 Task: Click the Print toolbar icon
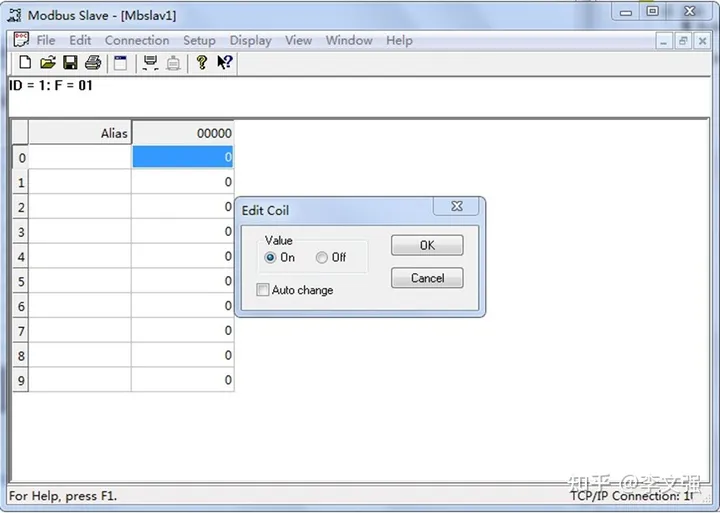[x=93, y=62]
